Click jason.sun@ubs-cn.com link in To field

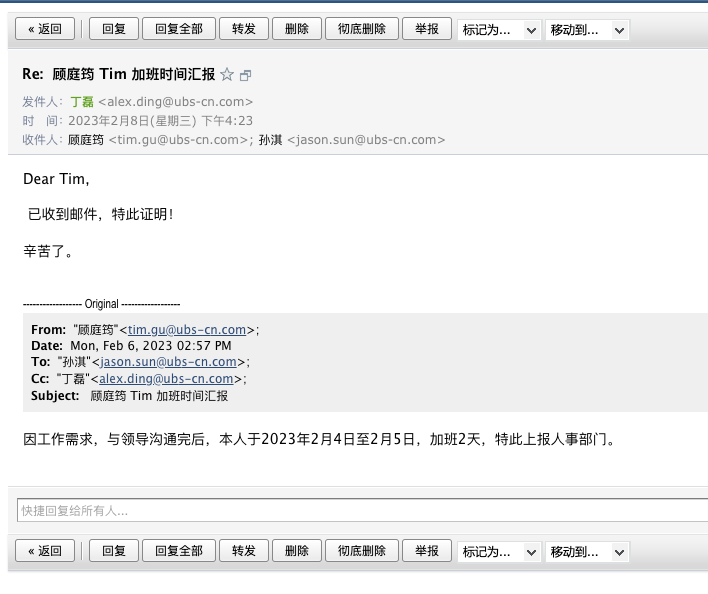point(168,362)
